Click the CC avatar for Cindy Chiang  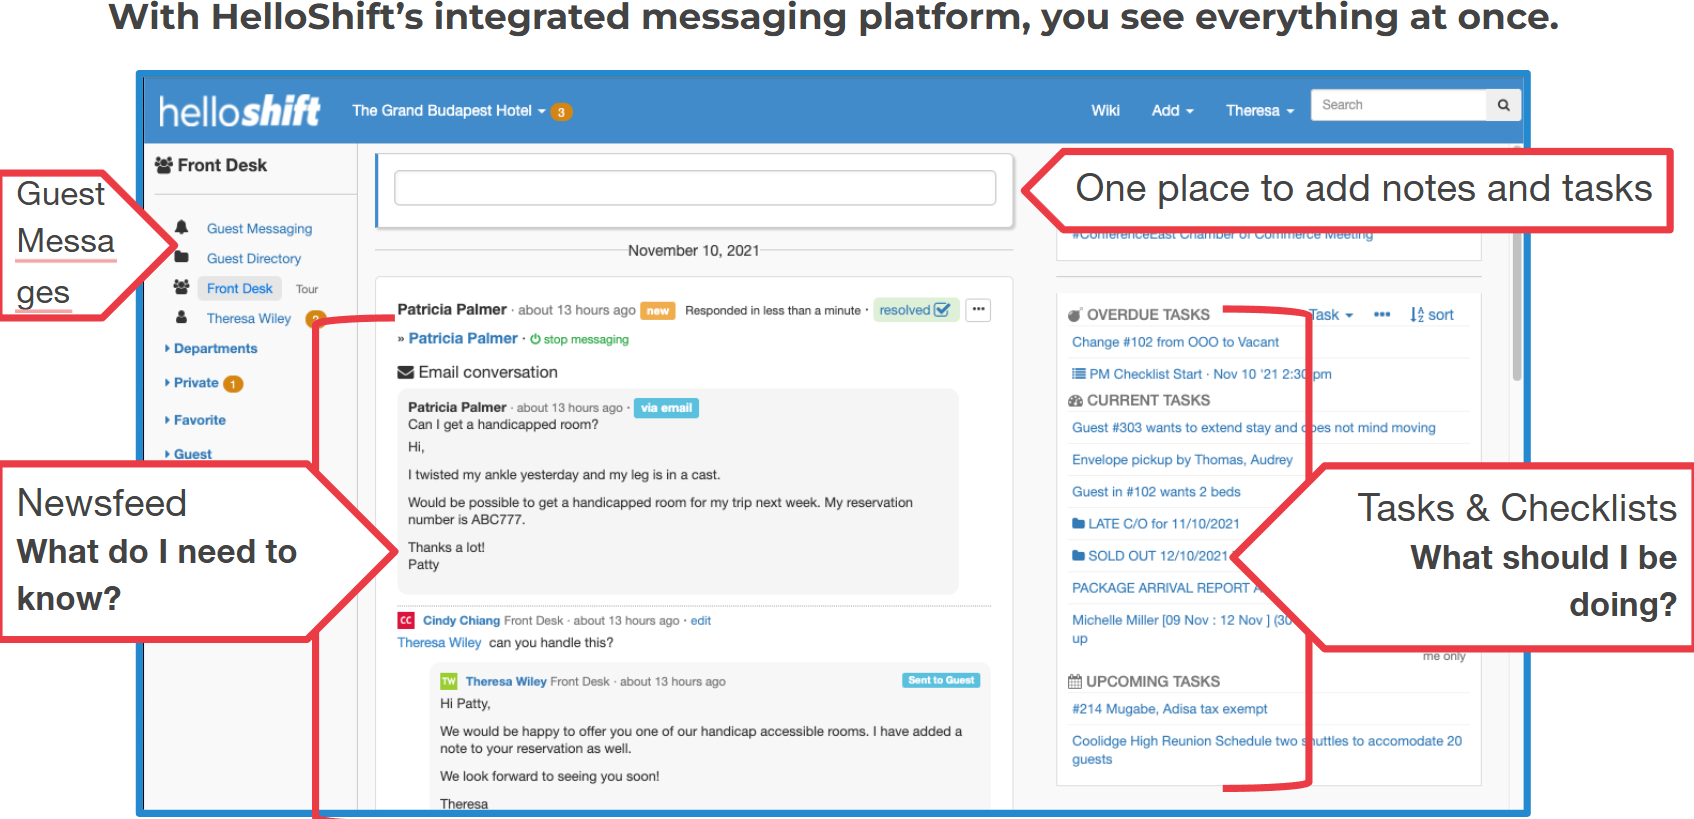point(406,621)
